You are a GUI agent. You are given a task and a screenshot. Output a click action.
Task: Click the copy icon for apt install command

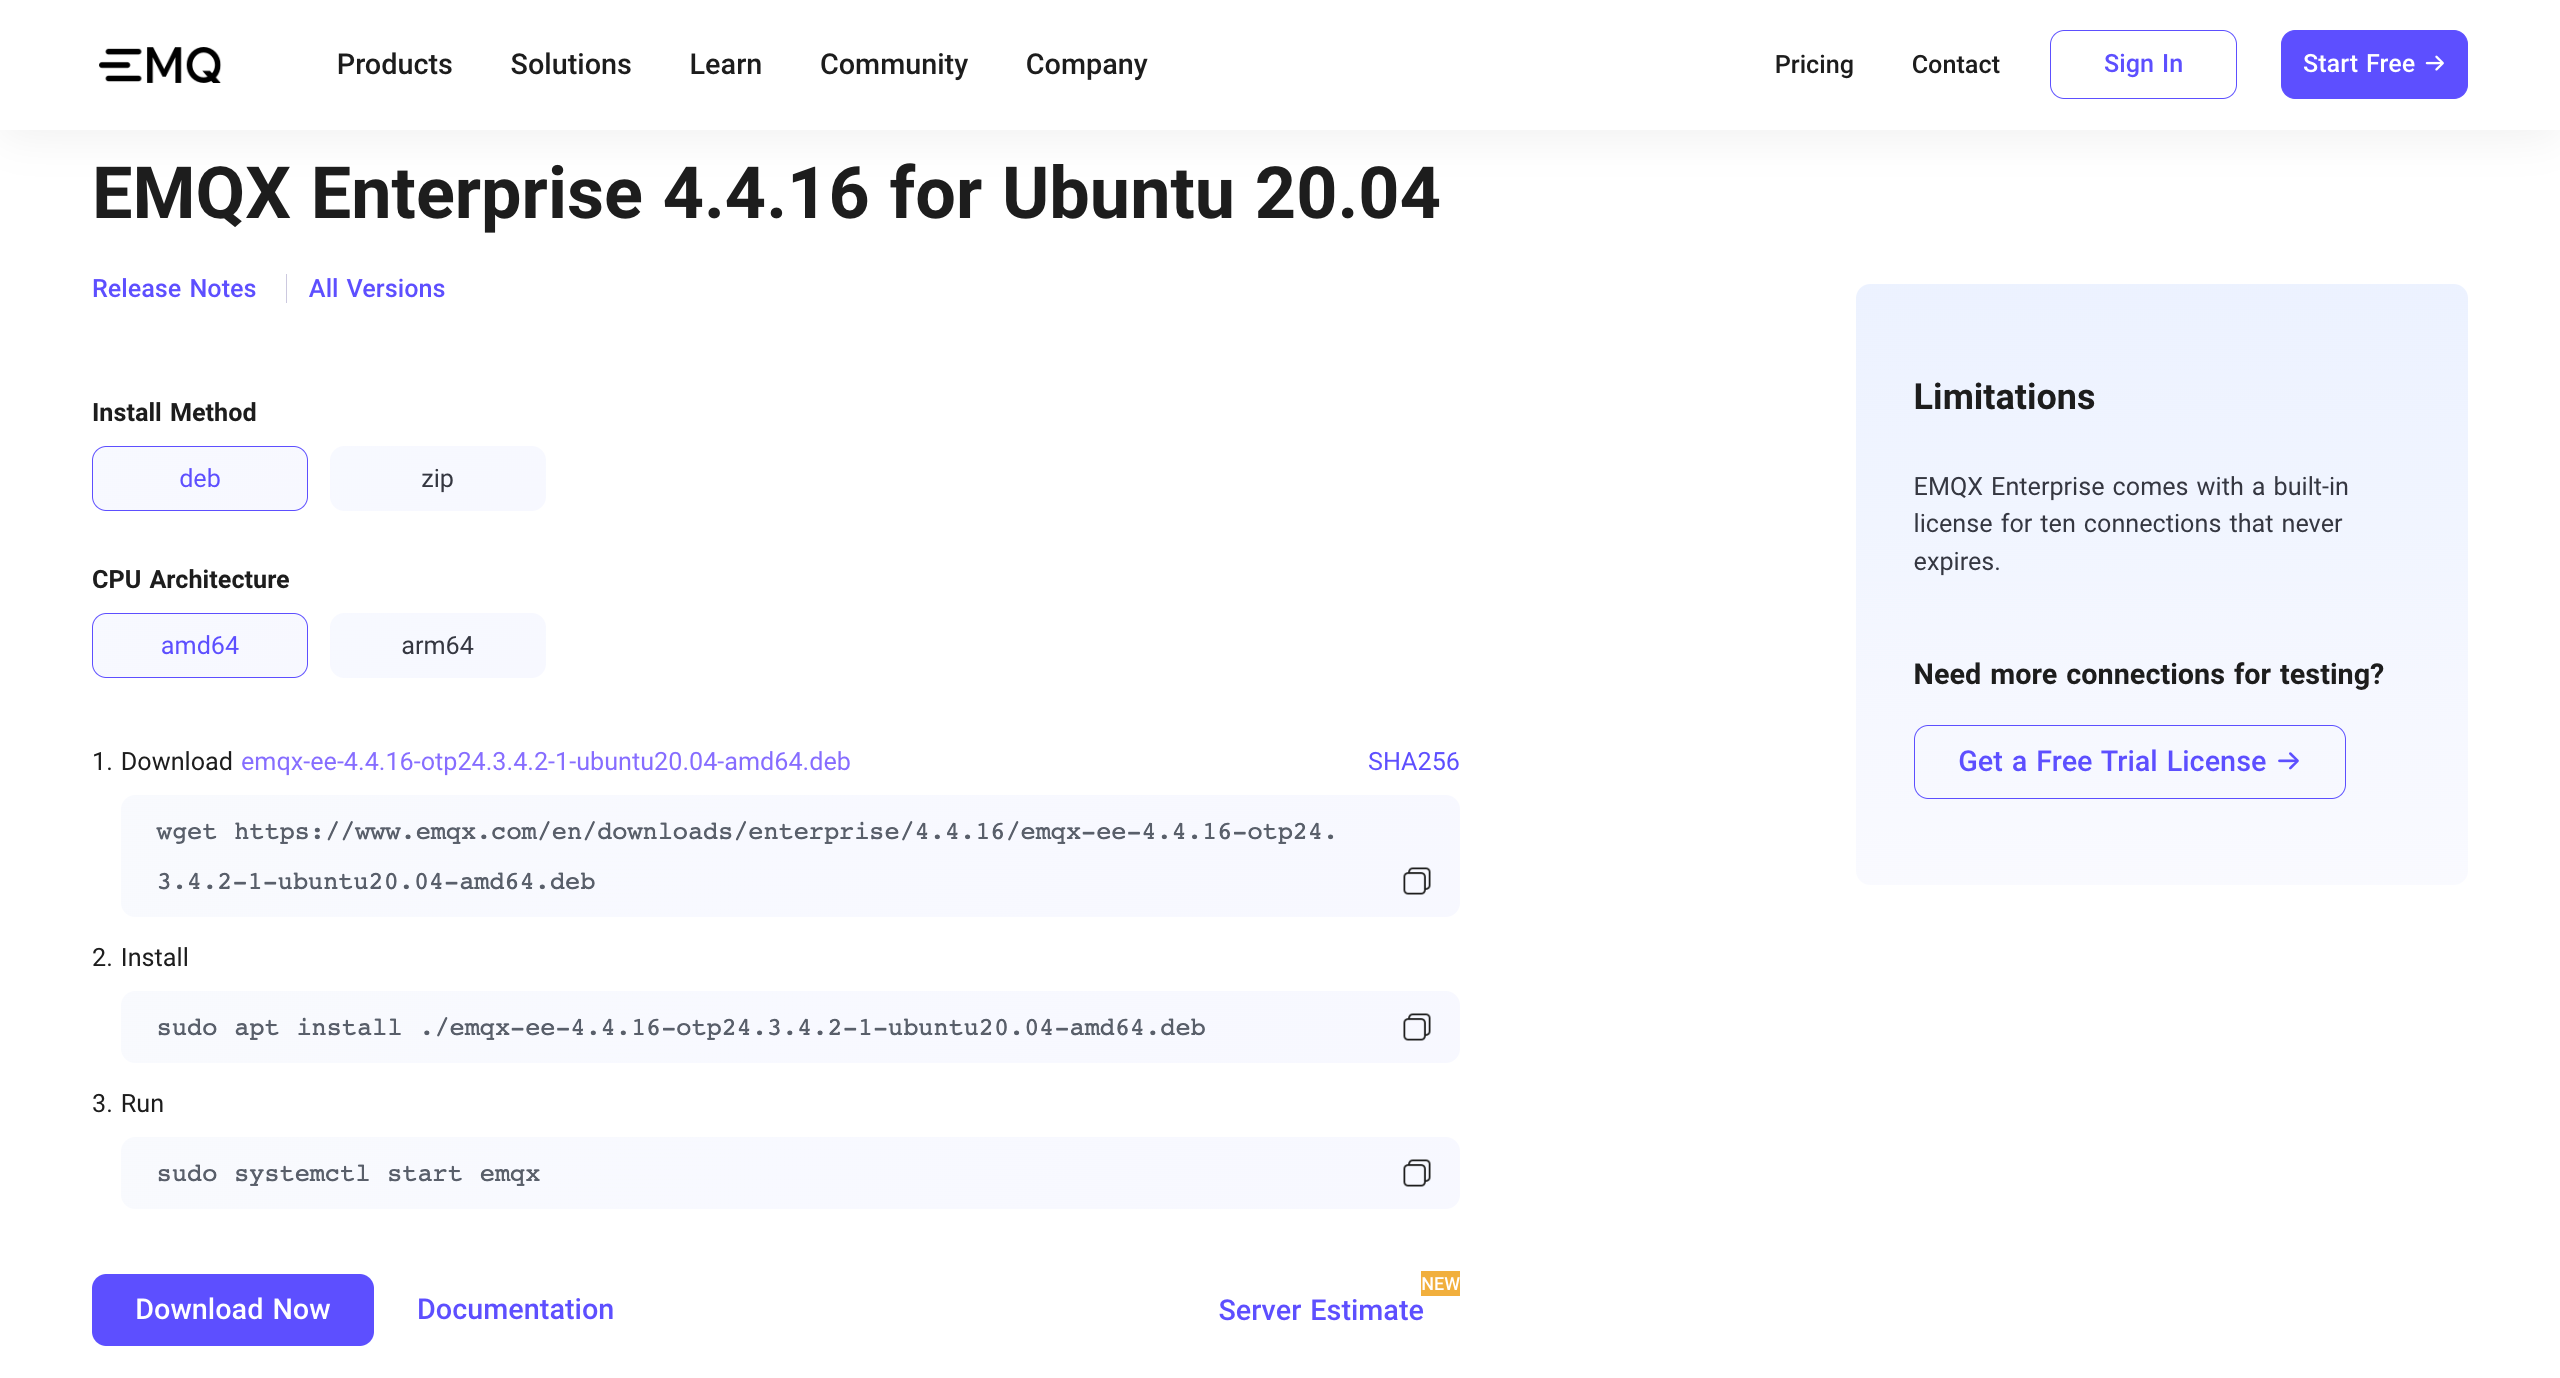click(x=1417, y=1027)
